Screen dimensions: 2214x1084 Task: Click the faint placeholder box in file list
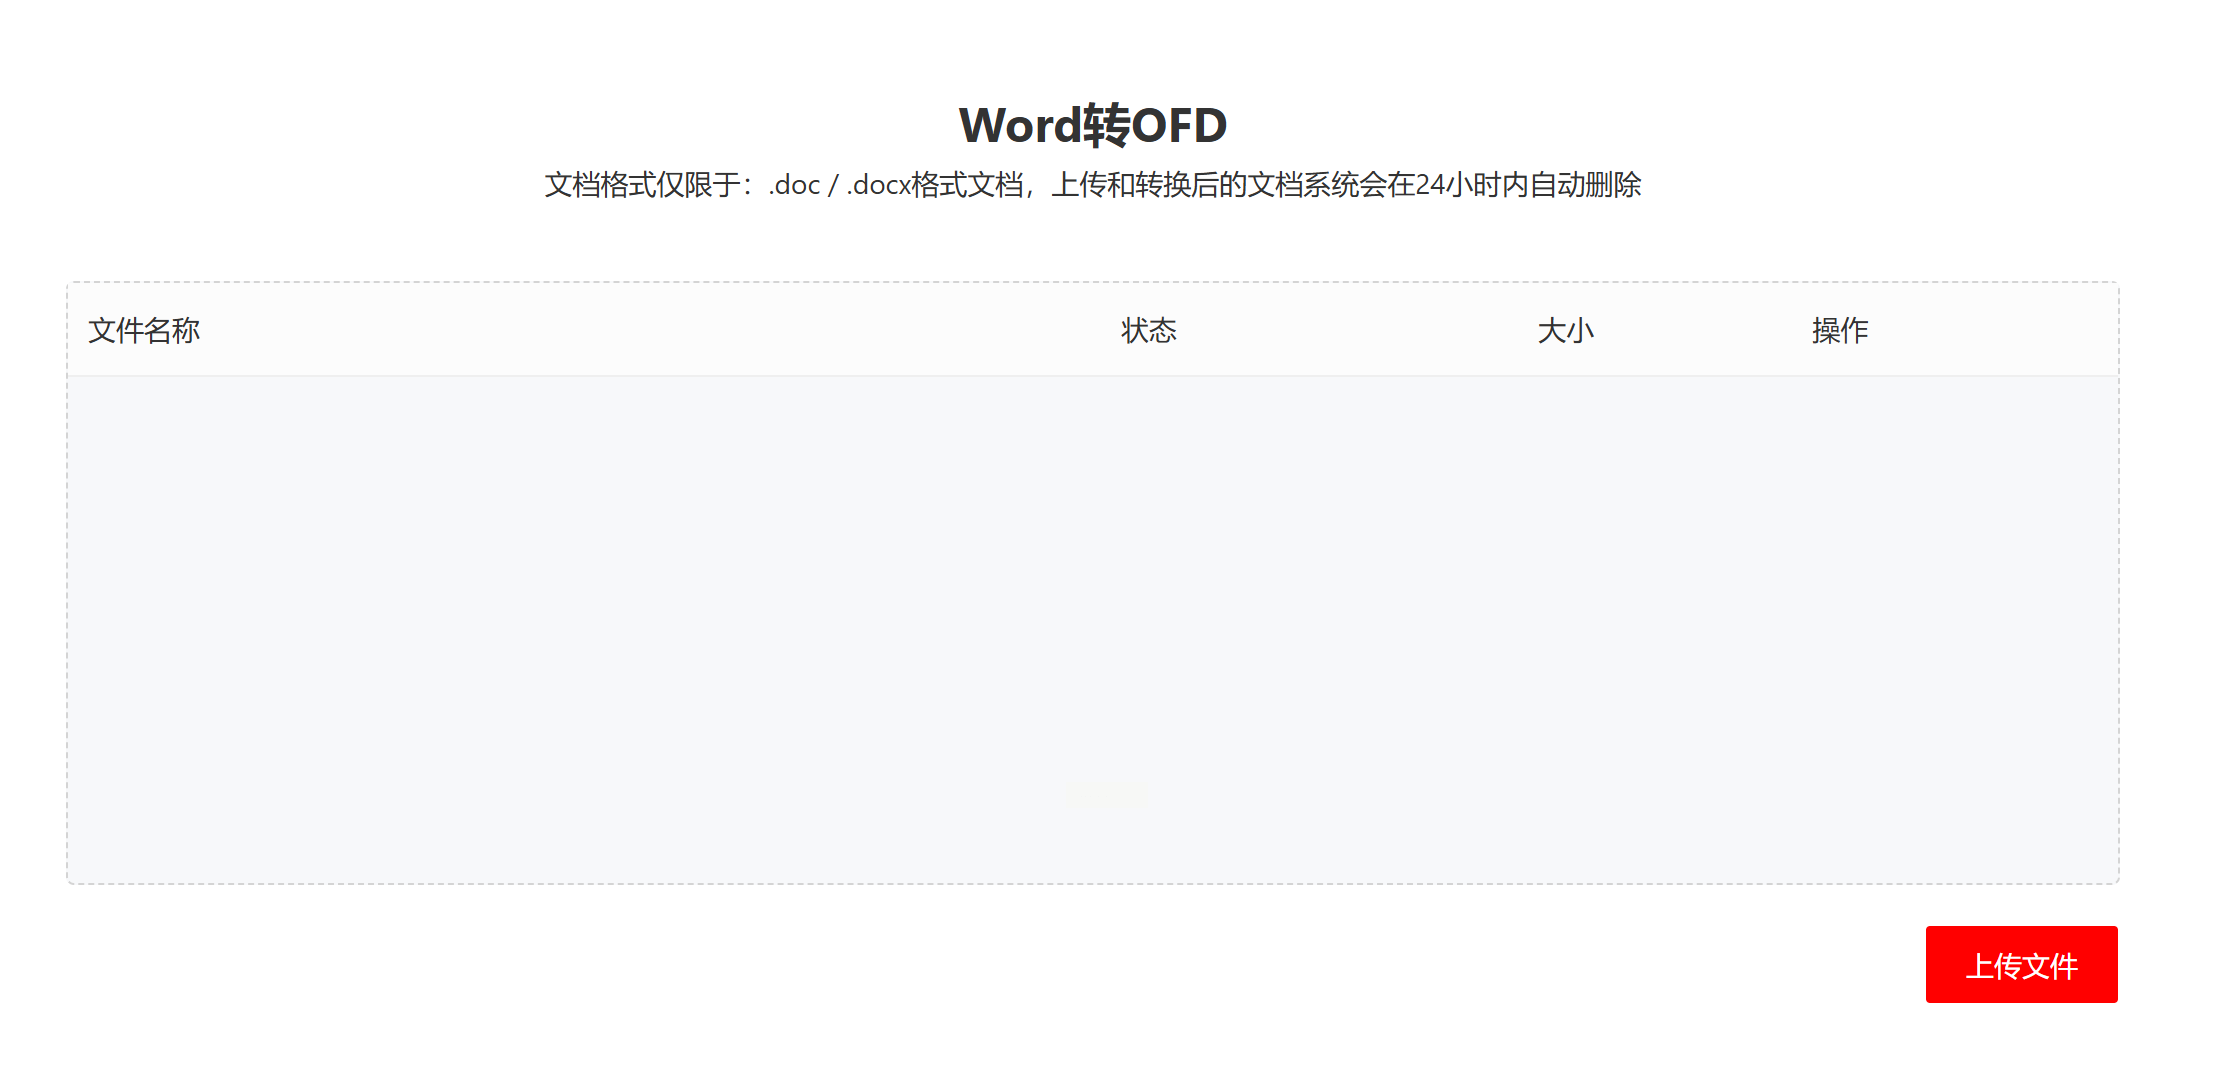(x=1106, y=796)
